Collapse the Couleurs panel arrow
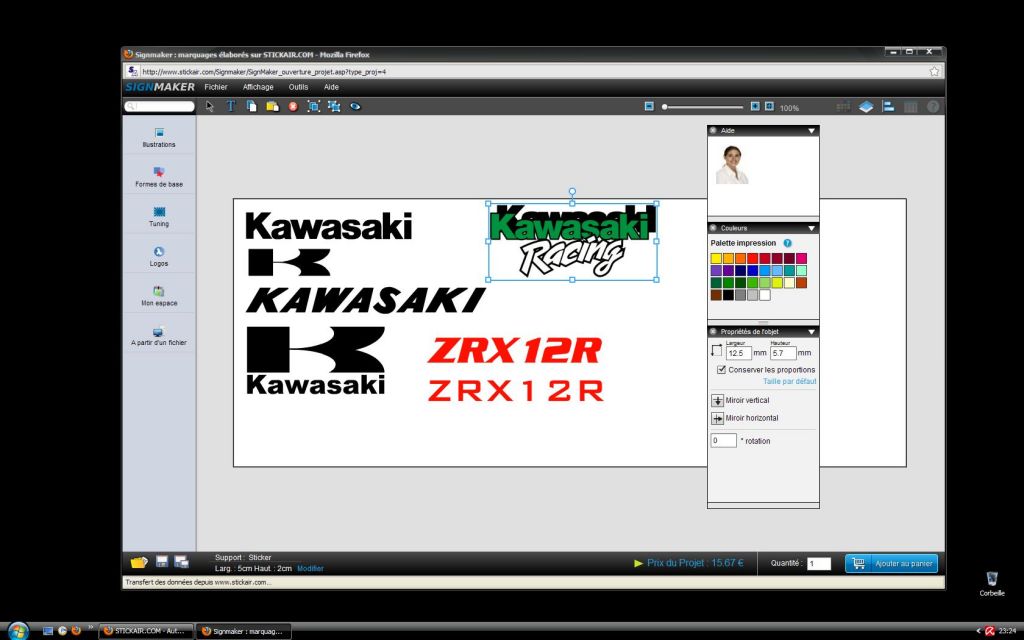1024x640 pixels. coord(811,228)
